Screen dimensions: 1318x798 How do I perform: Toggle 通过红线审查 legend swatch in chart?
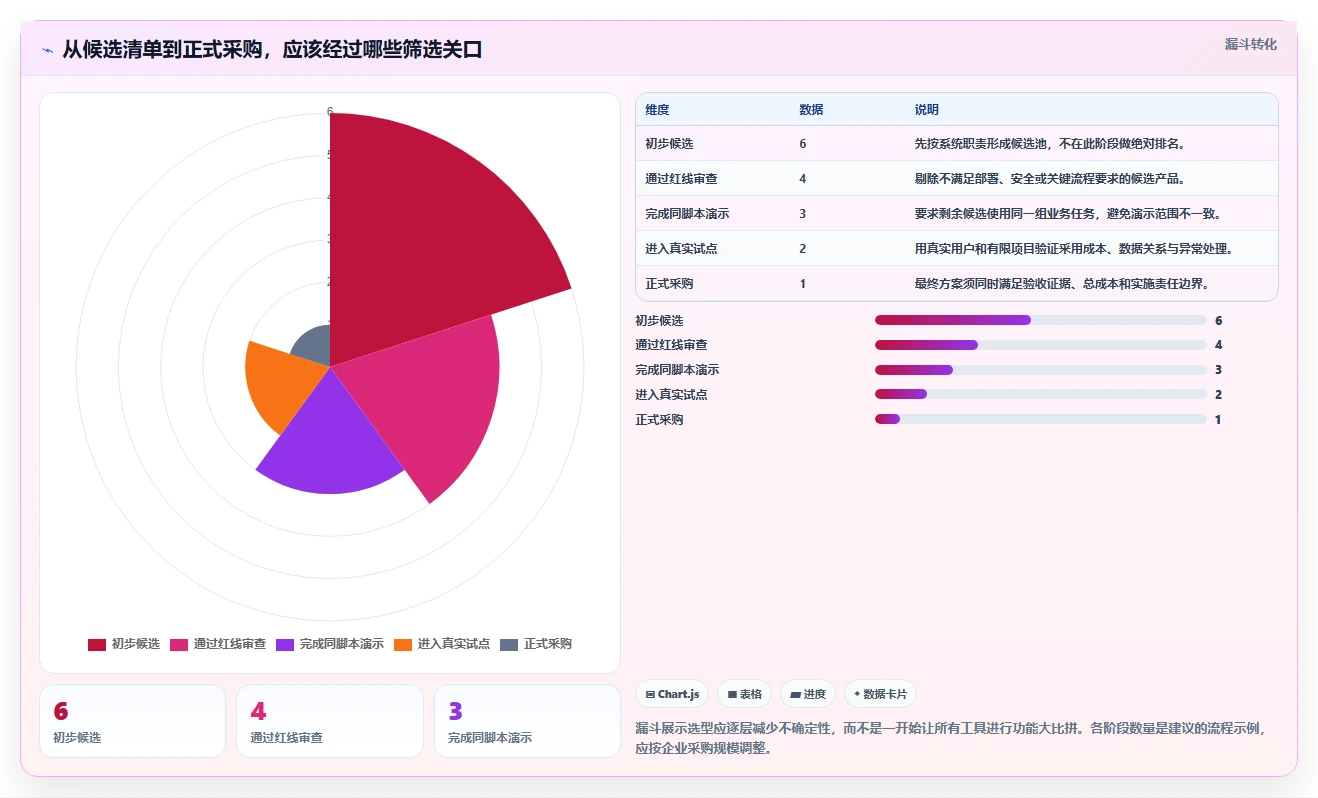point(179,644)
